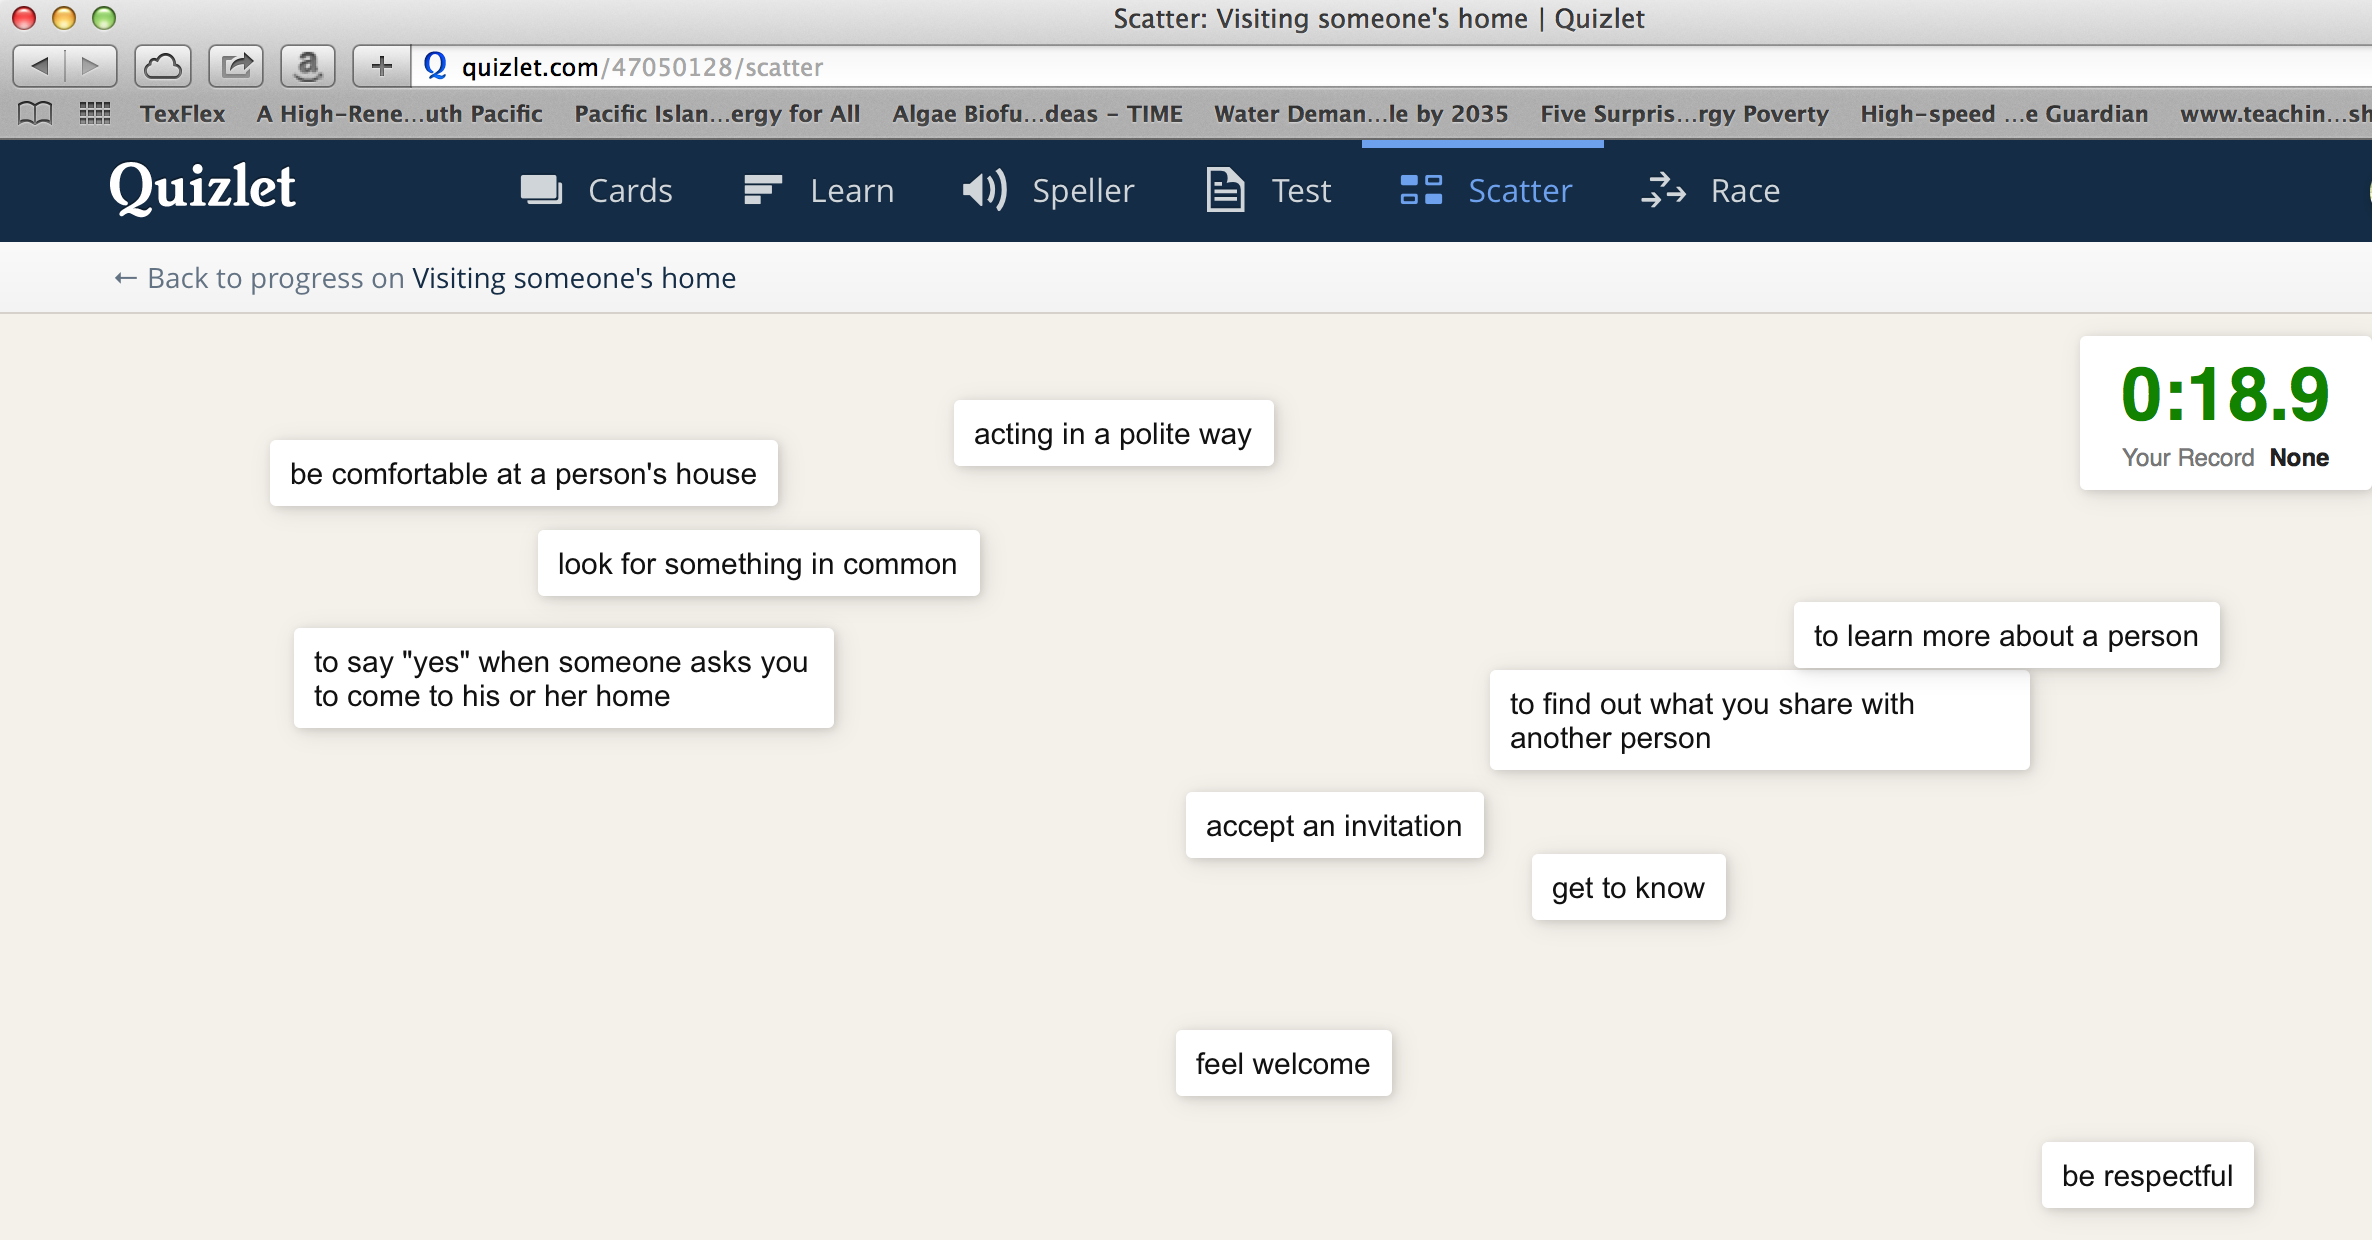2372x1240 pixels.
Task: Open the iCloud tabs cloud icon
Action: tap(163, 67)
